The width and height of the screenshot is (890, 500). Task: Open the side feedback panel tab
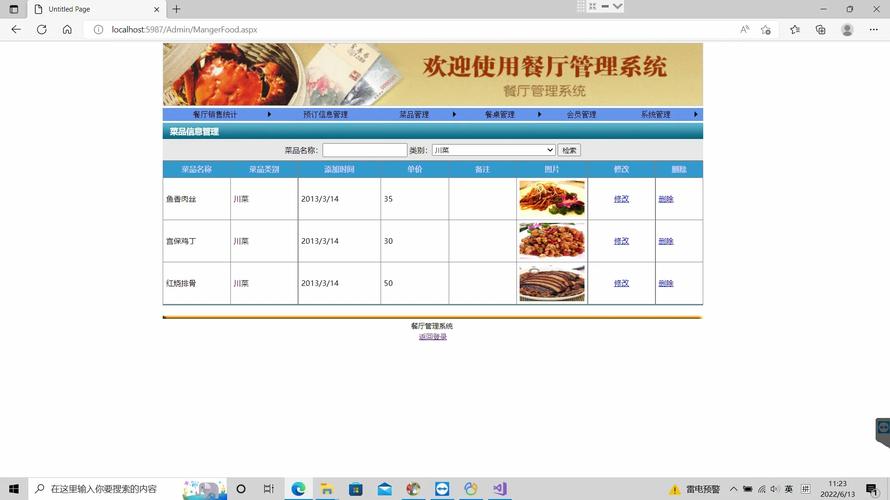[883, 431]
